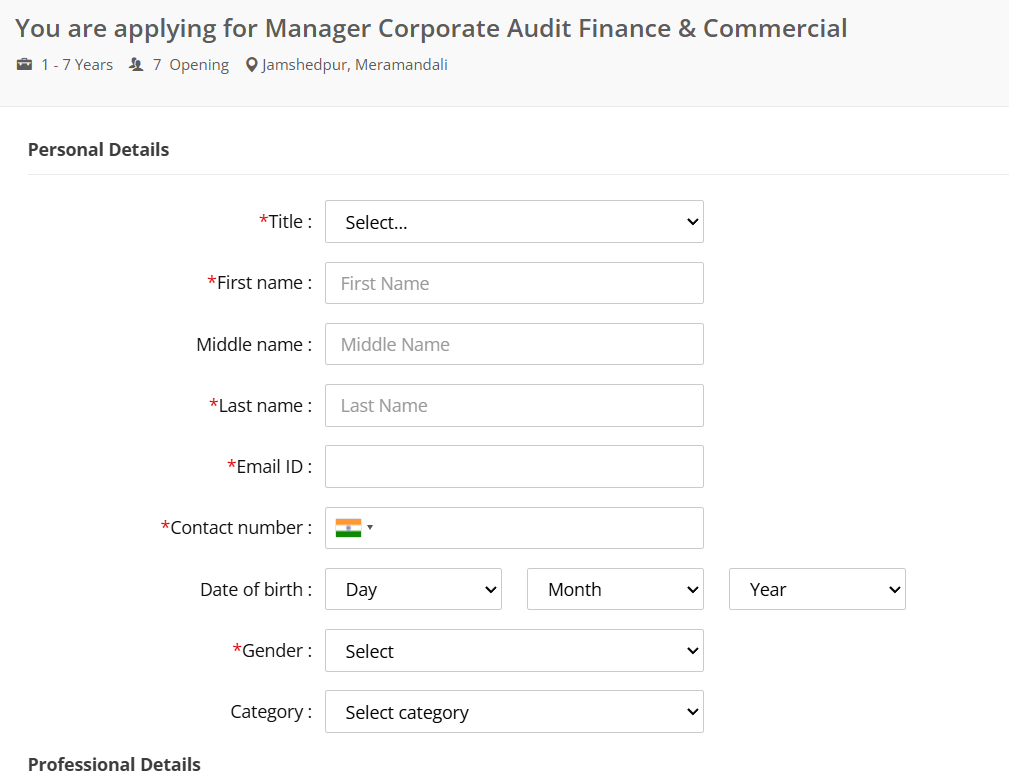1009x774 pixels.
Task: Click the Personal Details section heading
Action: [98, 150]
